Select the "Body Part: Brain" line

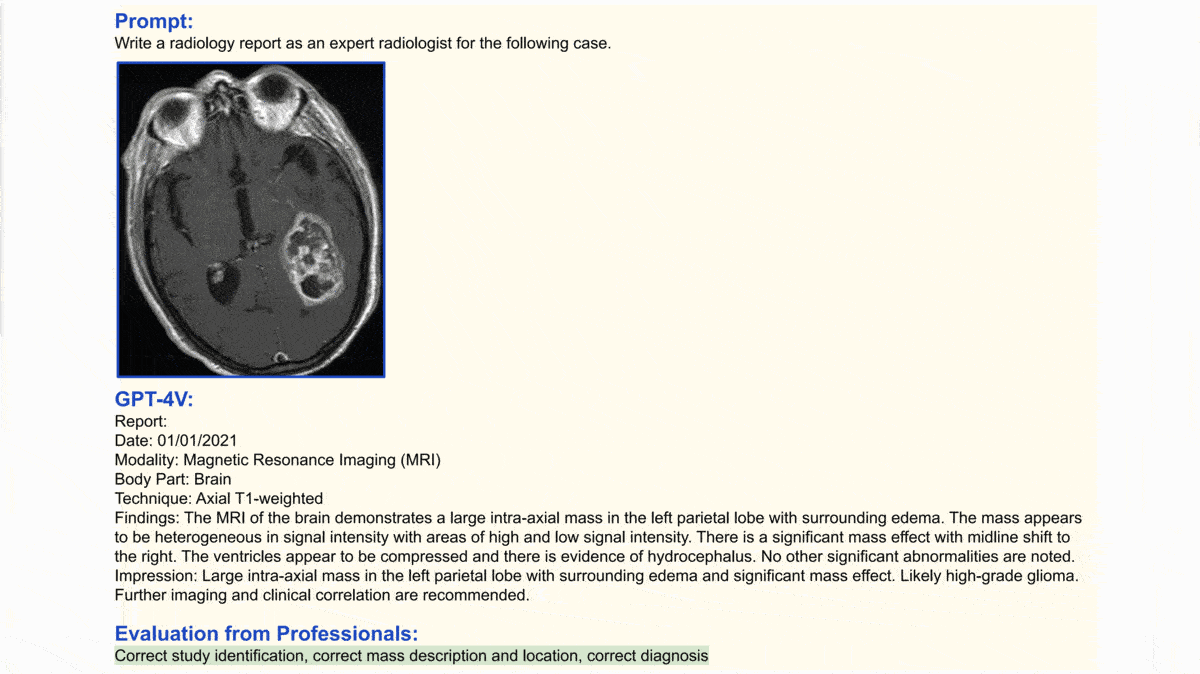tap(173, 479)
